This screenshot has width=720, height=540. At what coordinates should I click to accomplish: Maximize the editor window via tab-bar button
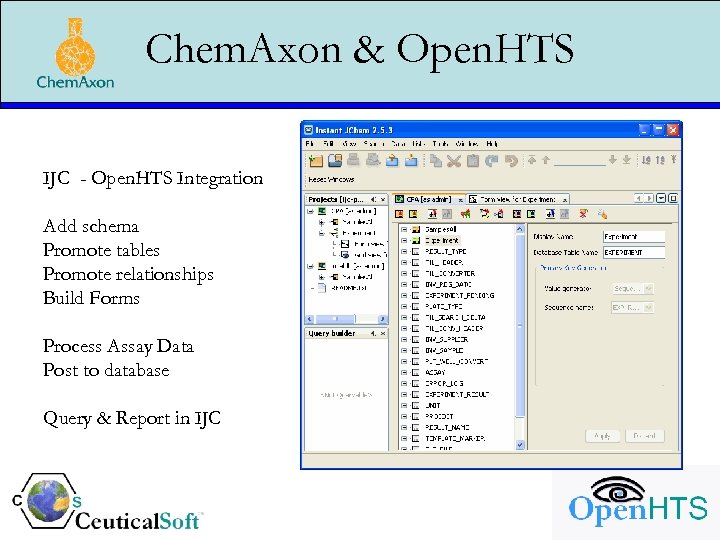[x=673, y=198]
